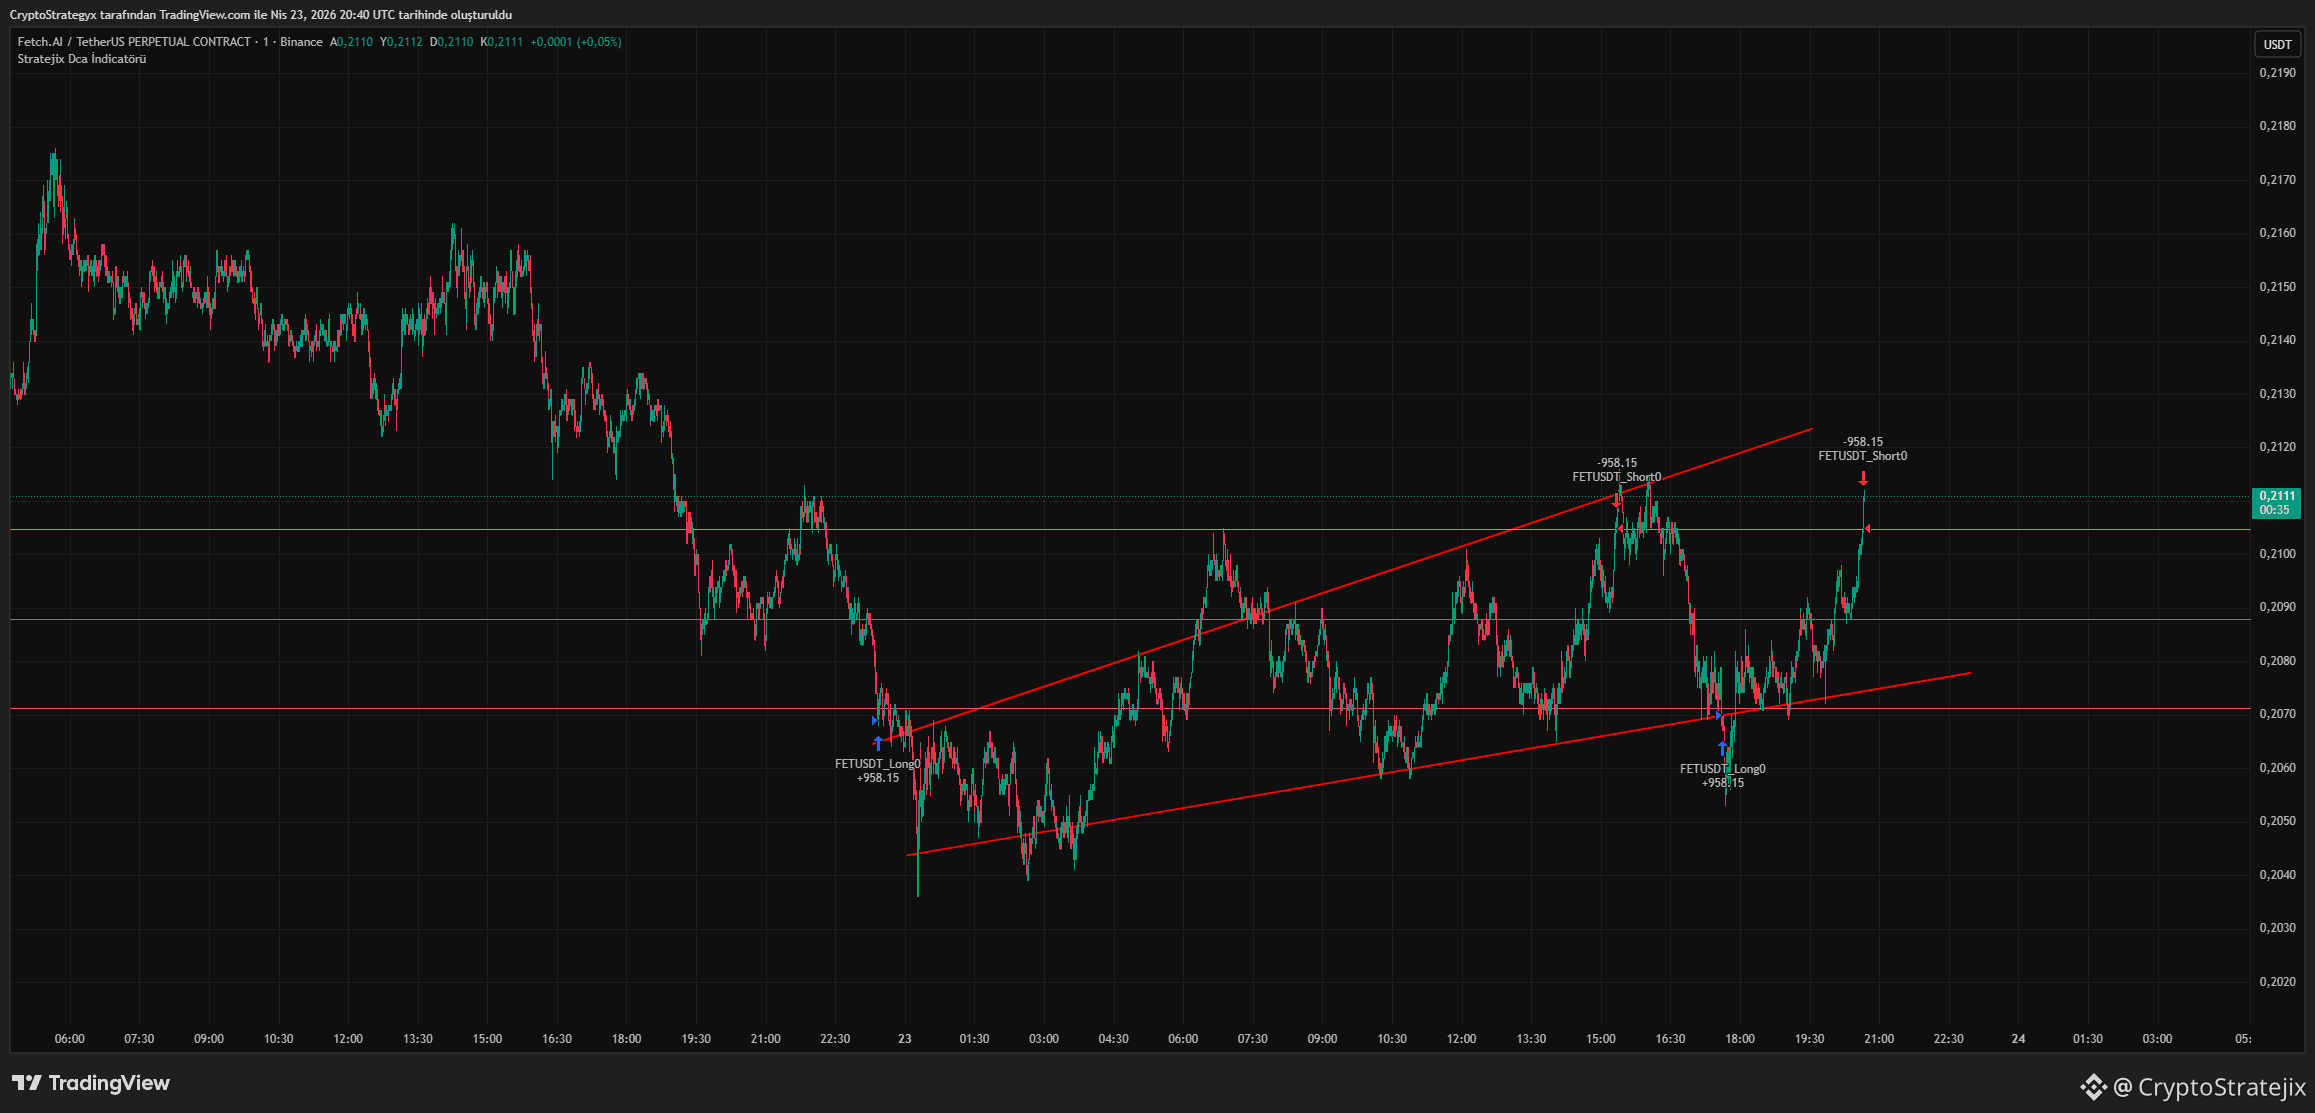Viewport: 2315px width, 1113px height.
Task: Click the red arrow below the rightmost FETUSDT_Short0 label
Action: coord(1863,479)
